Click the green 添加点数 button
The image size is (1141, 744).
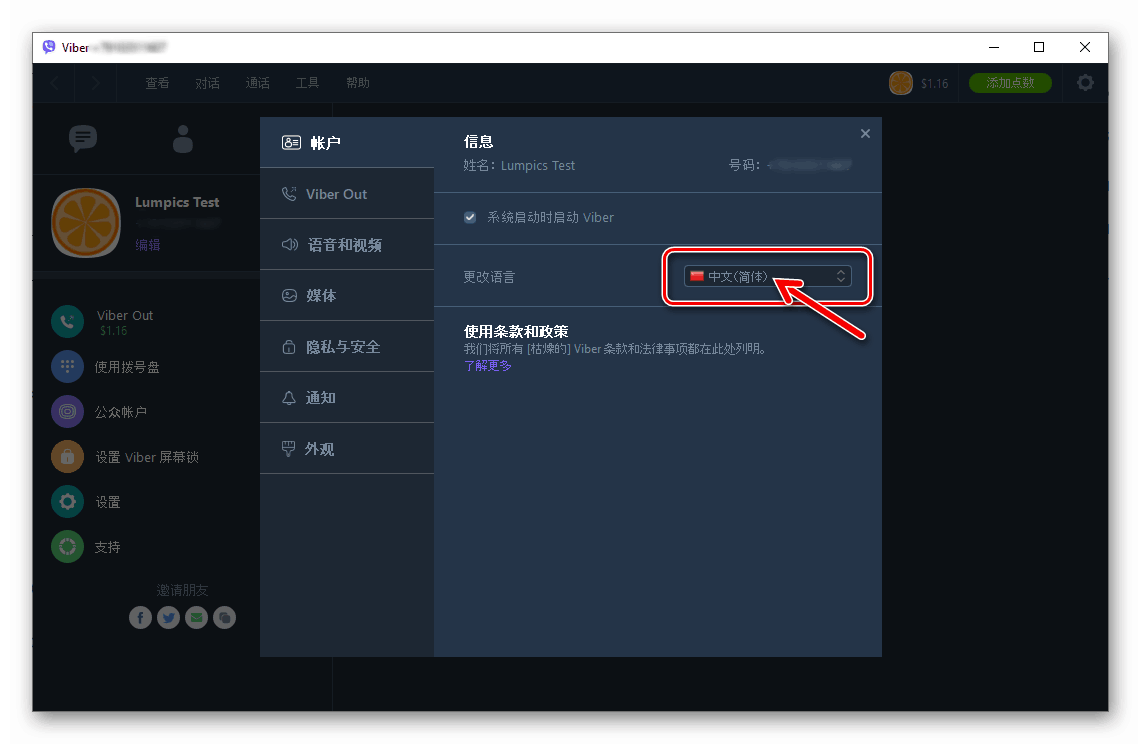click(1010, 83)
